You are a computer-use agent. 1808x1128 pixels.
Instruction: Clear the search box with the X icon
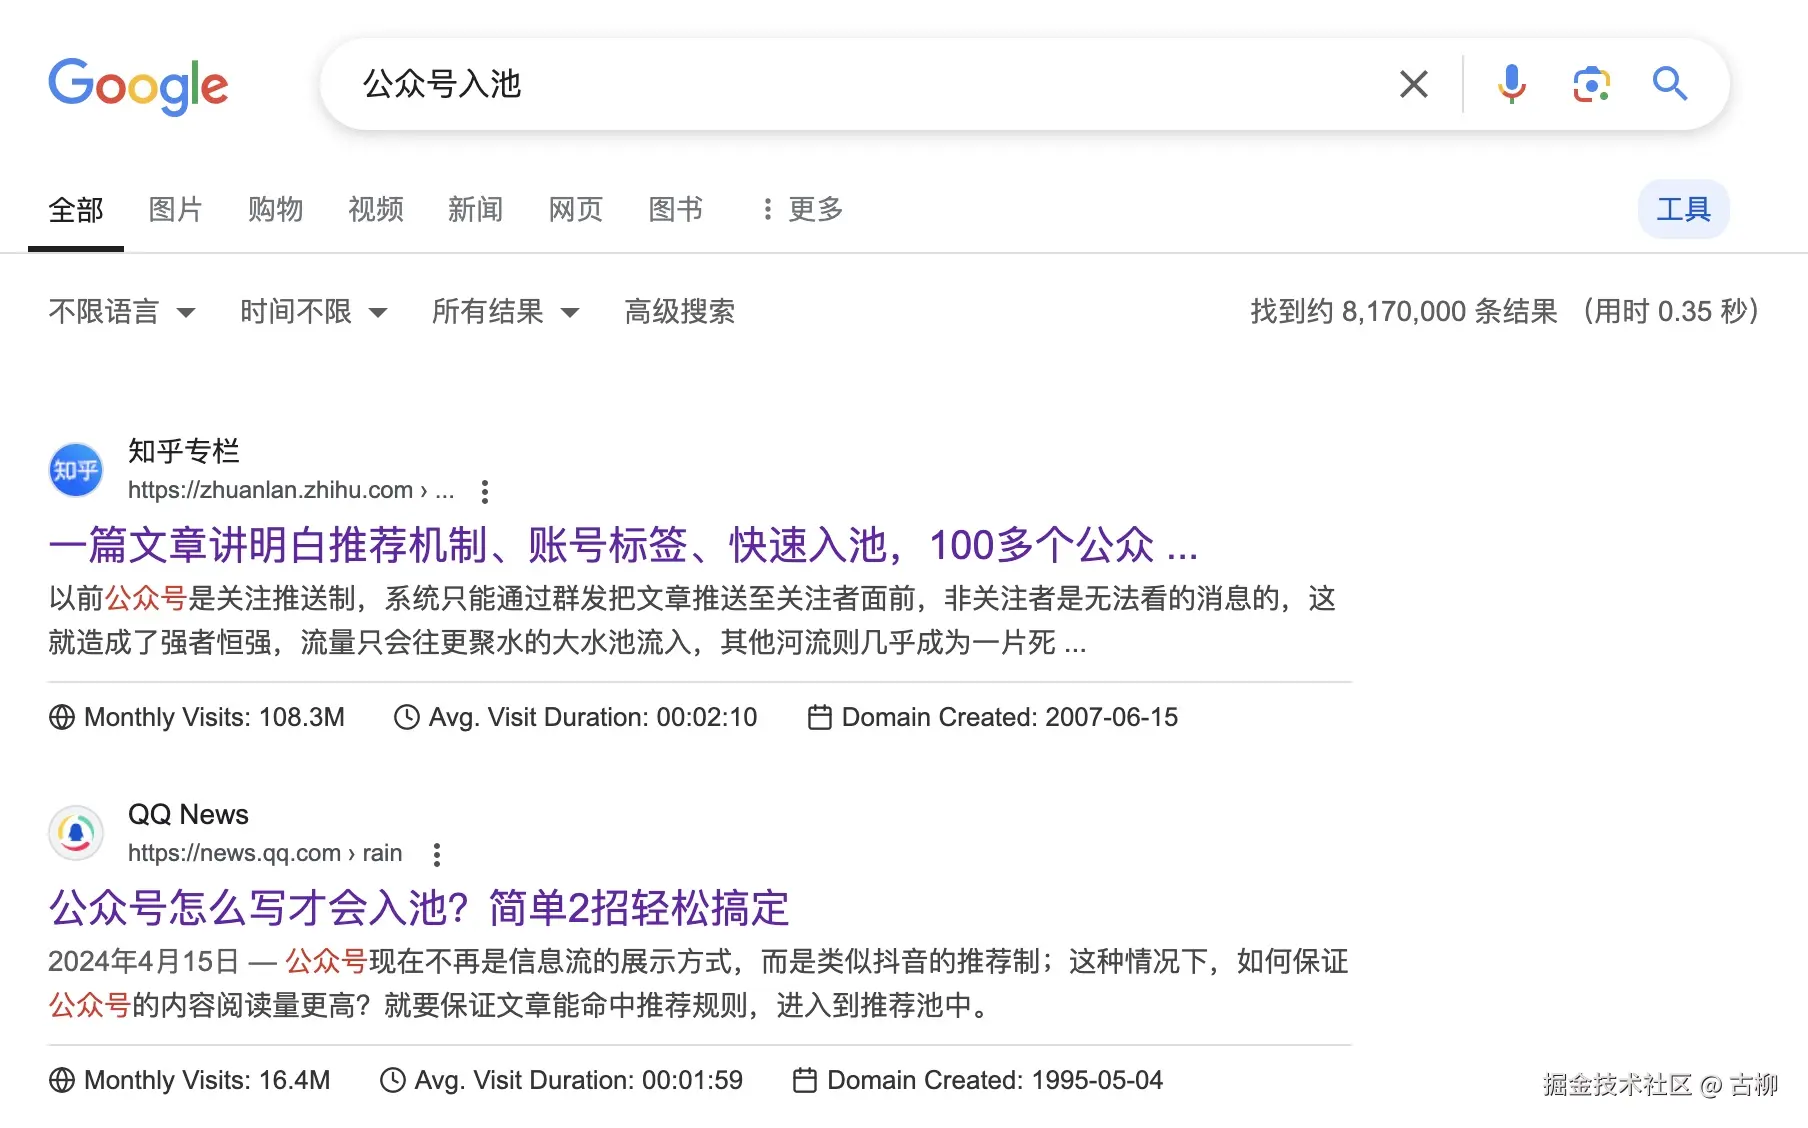click(x=1414, y=84)
